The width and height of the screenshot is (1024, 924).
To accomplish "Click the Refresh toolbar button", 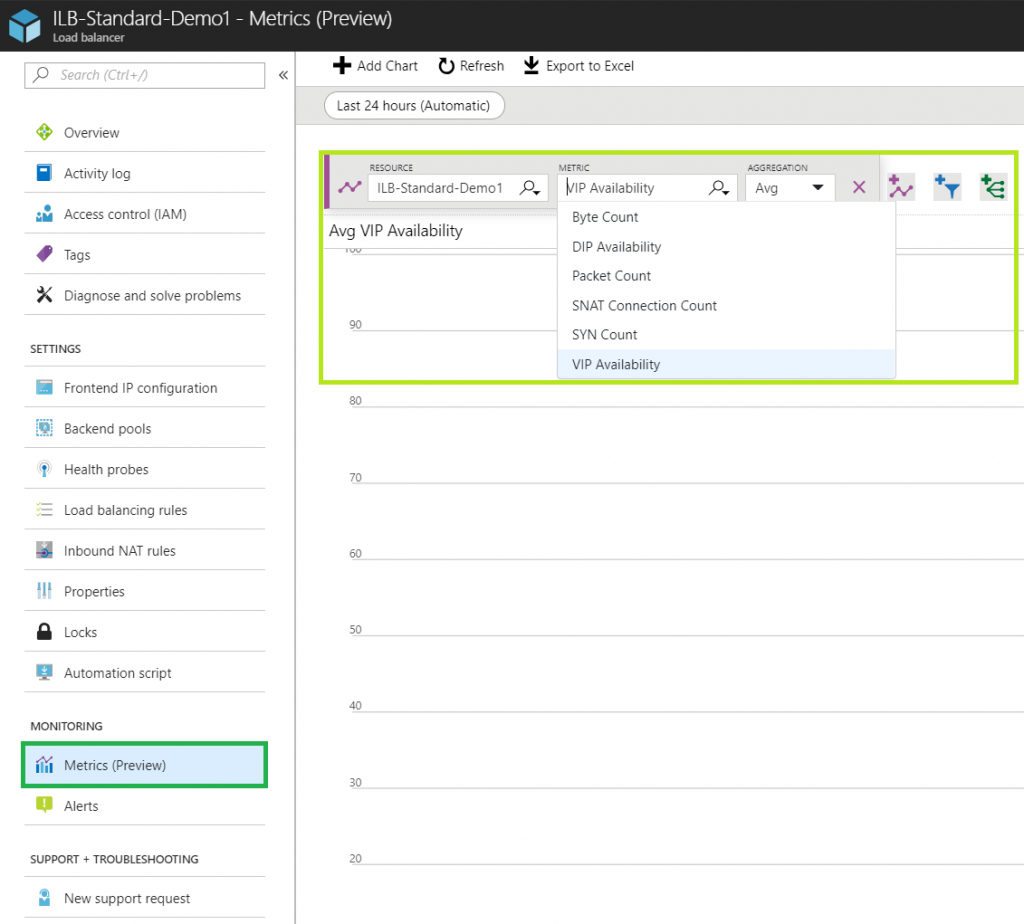I will pos(471,66).
